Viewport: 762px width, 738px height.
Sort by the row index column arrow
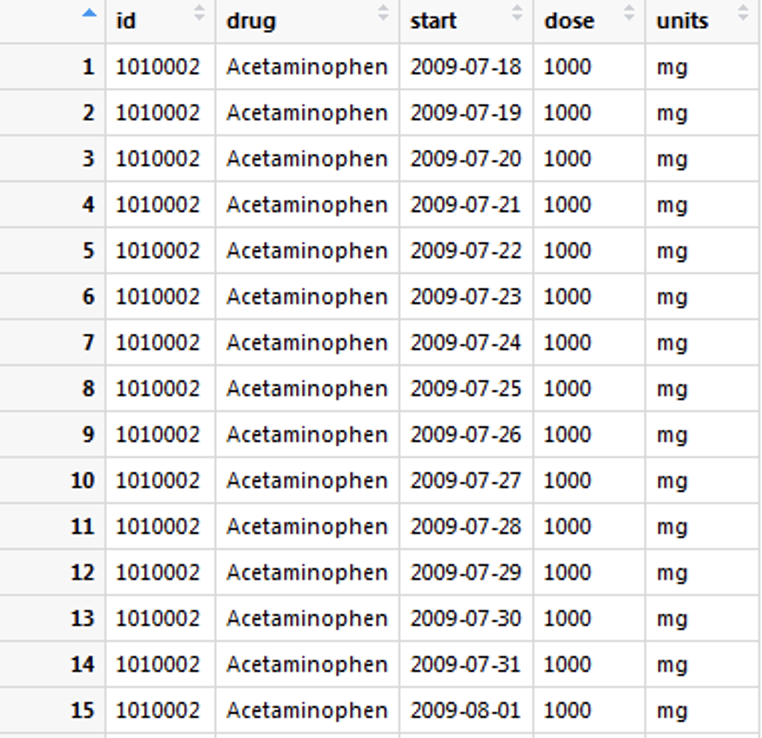point(89,14)
